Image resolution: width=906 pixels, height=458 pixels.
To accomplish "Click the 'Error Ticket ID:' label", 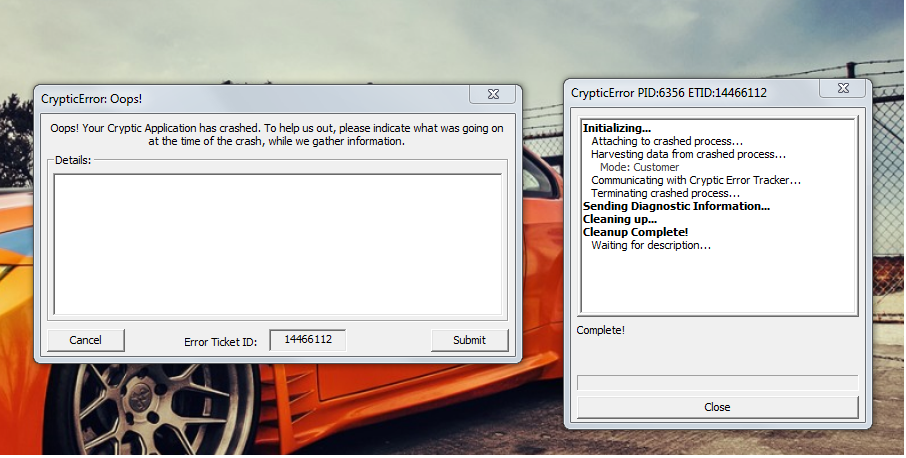I will [220, 342].
